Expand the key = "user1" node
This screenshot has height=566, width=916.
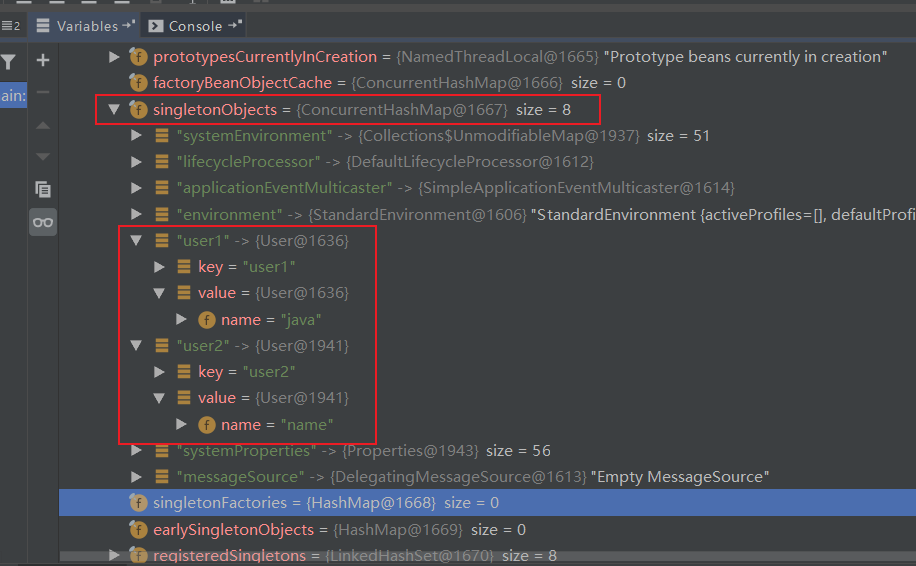pos(159,267)
